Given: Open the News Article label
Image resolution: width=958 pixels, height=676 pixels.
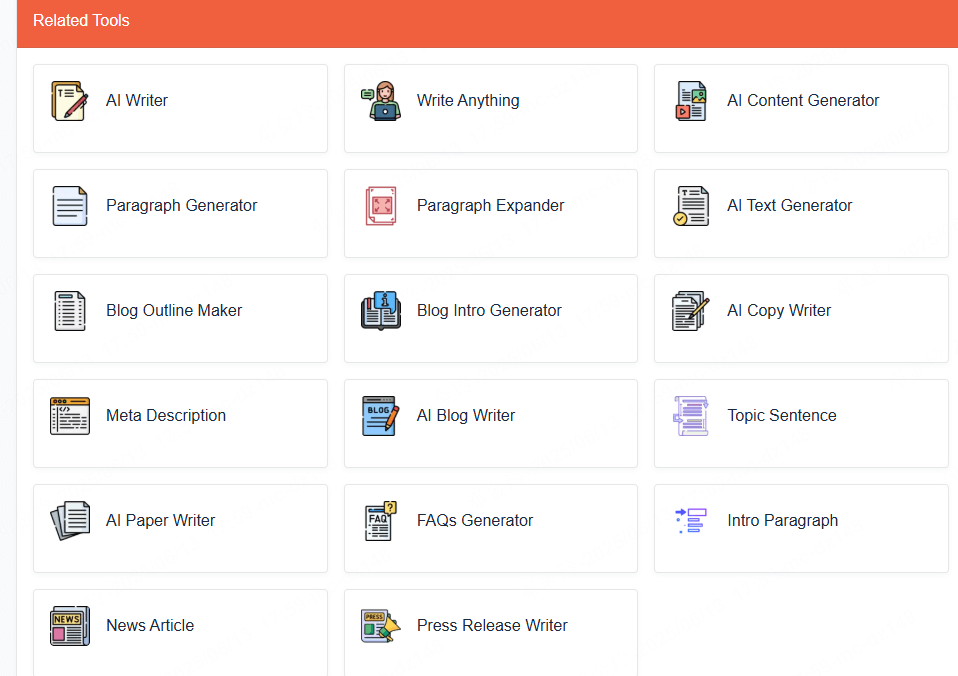Looking at the screenshot, I should 150,625.
